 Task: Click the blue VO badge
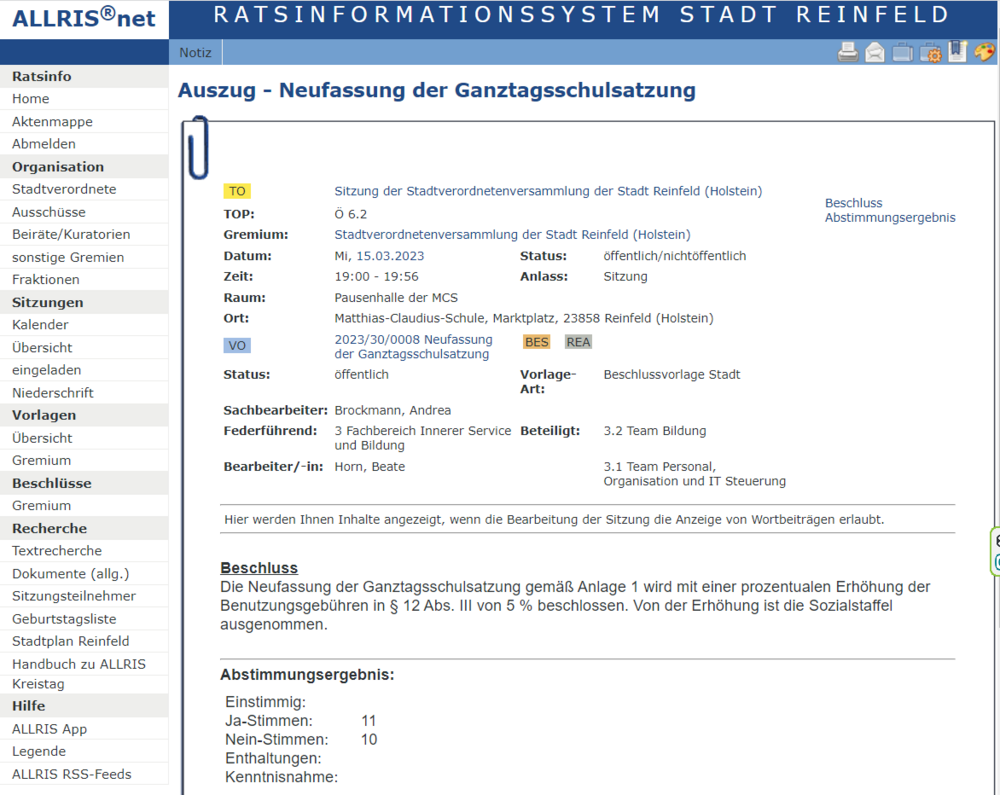click(x=237, y=345)
